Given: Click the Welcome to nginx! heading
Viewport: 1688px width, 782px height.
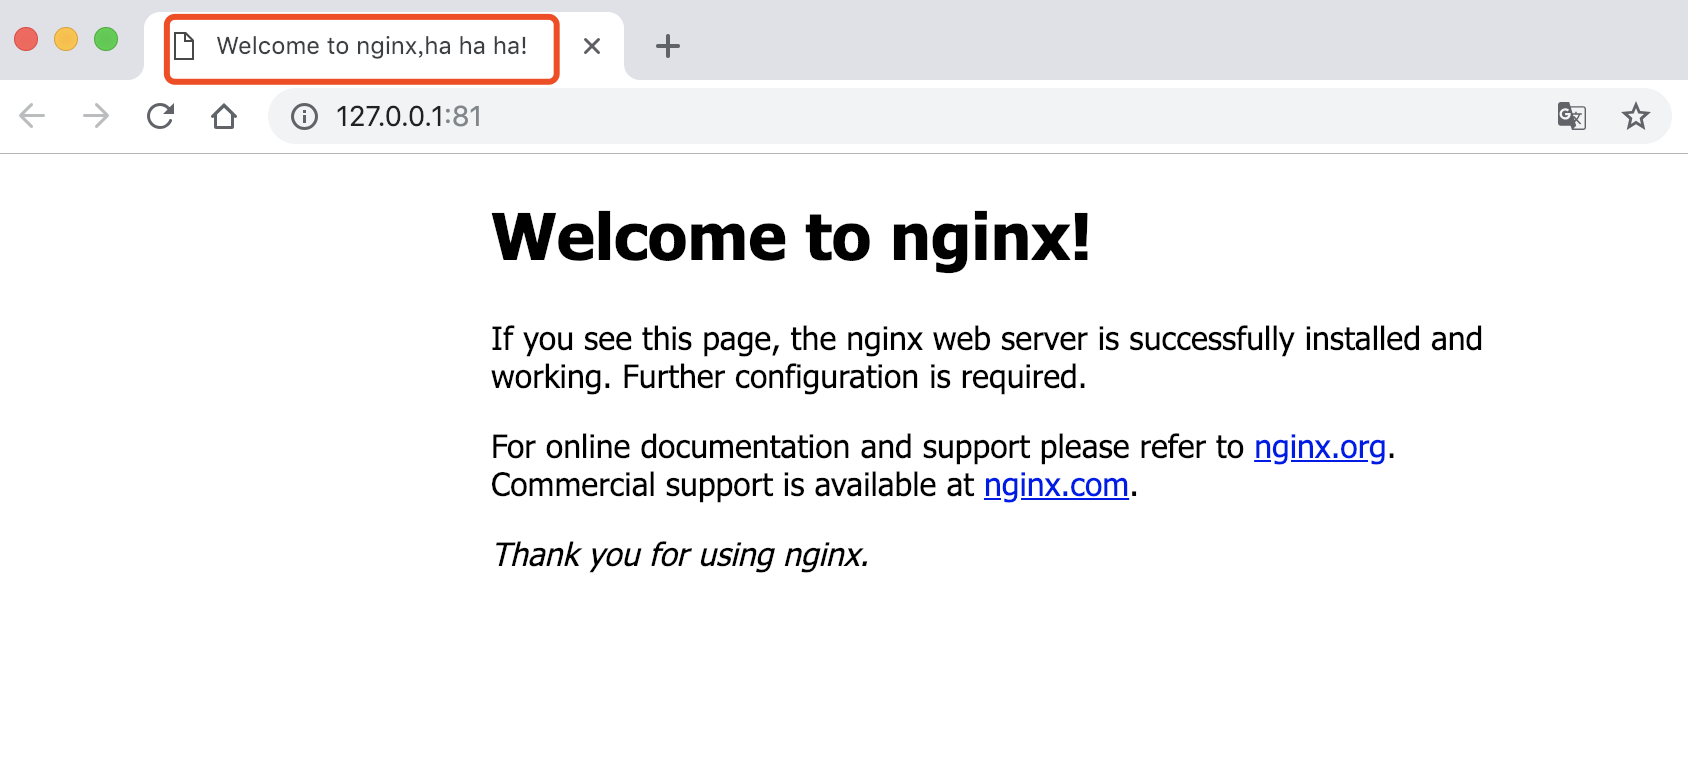Looking at the screenshot, I should coord(791,238).
